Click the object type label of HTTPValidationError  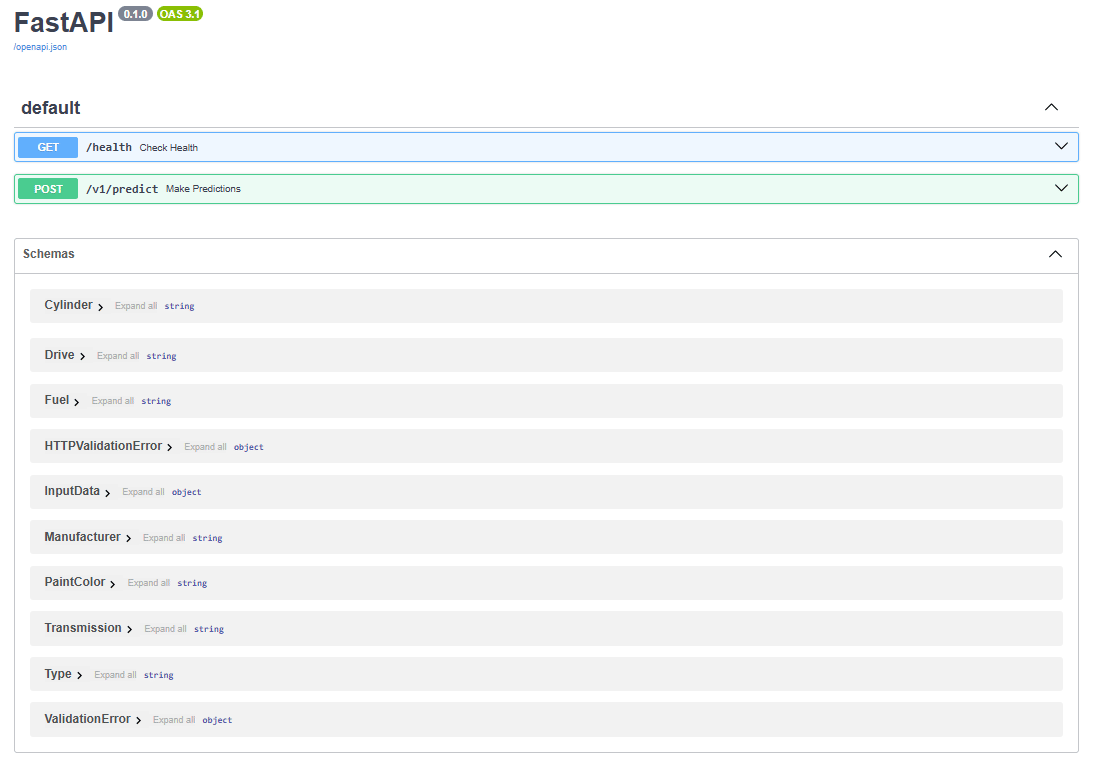pos(249,448)
